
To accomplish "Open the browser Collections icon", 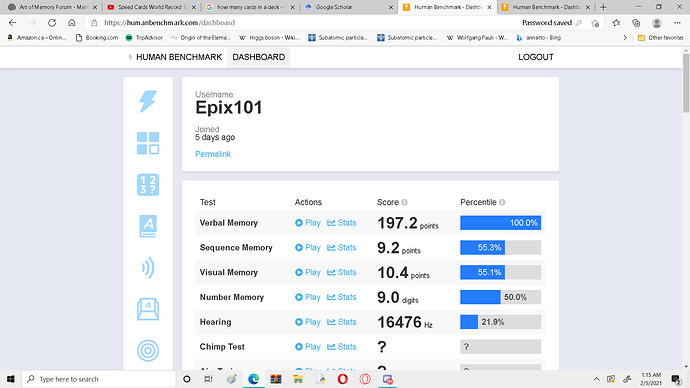I will (636, 23).
